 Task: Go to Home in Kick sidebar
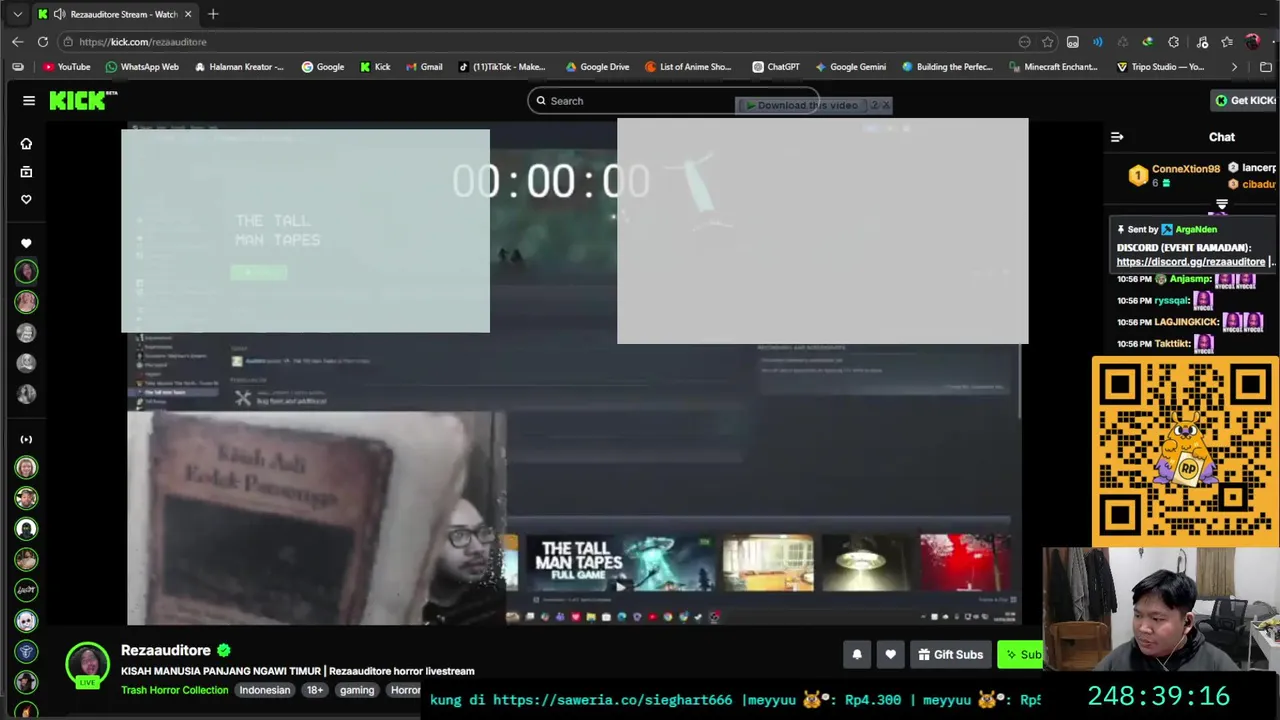tap(26, 144)
